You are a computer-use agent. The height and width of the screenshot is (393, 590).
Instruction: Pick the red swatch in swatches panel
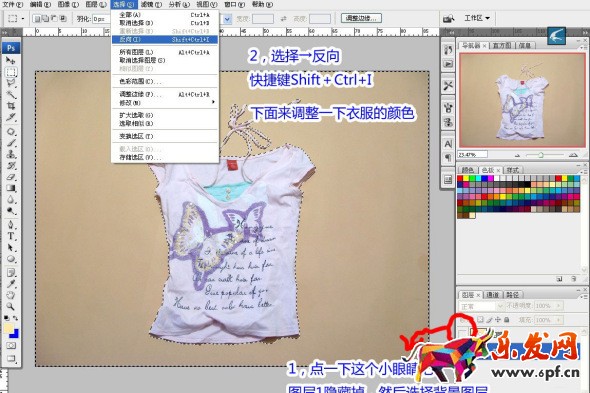click(460, 178)
